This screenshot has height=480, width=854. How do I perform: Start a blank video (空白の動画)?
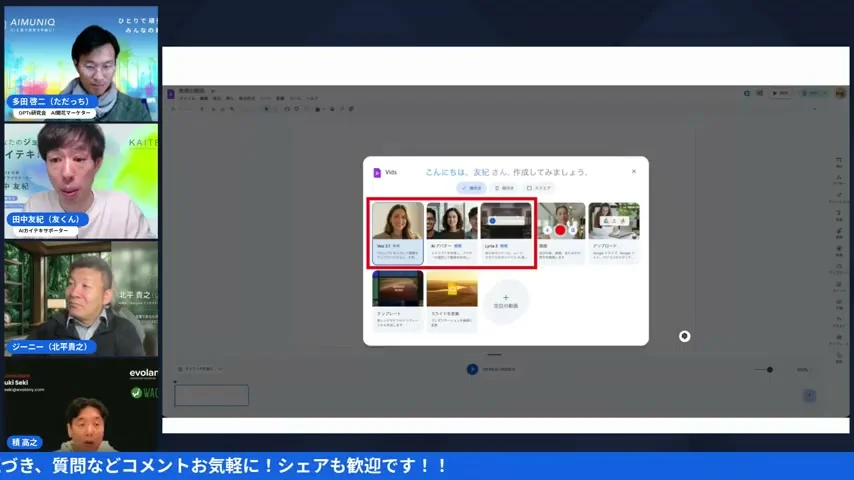pos(505,301)
